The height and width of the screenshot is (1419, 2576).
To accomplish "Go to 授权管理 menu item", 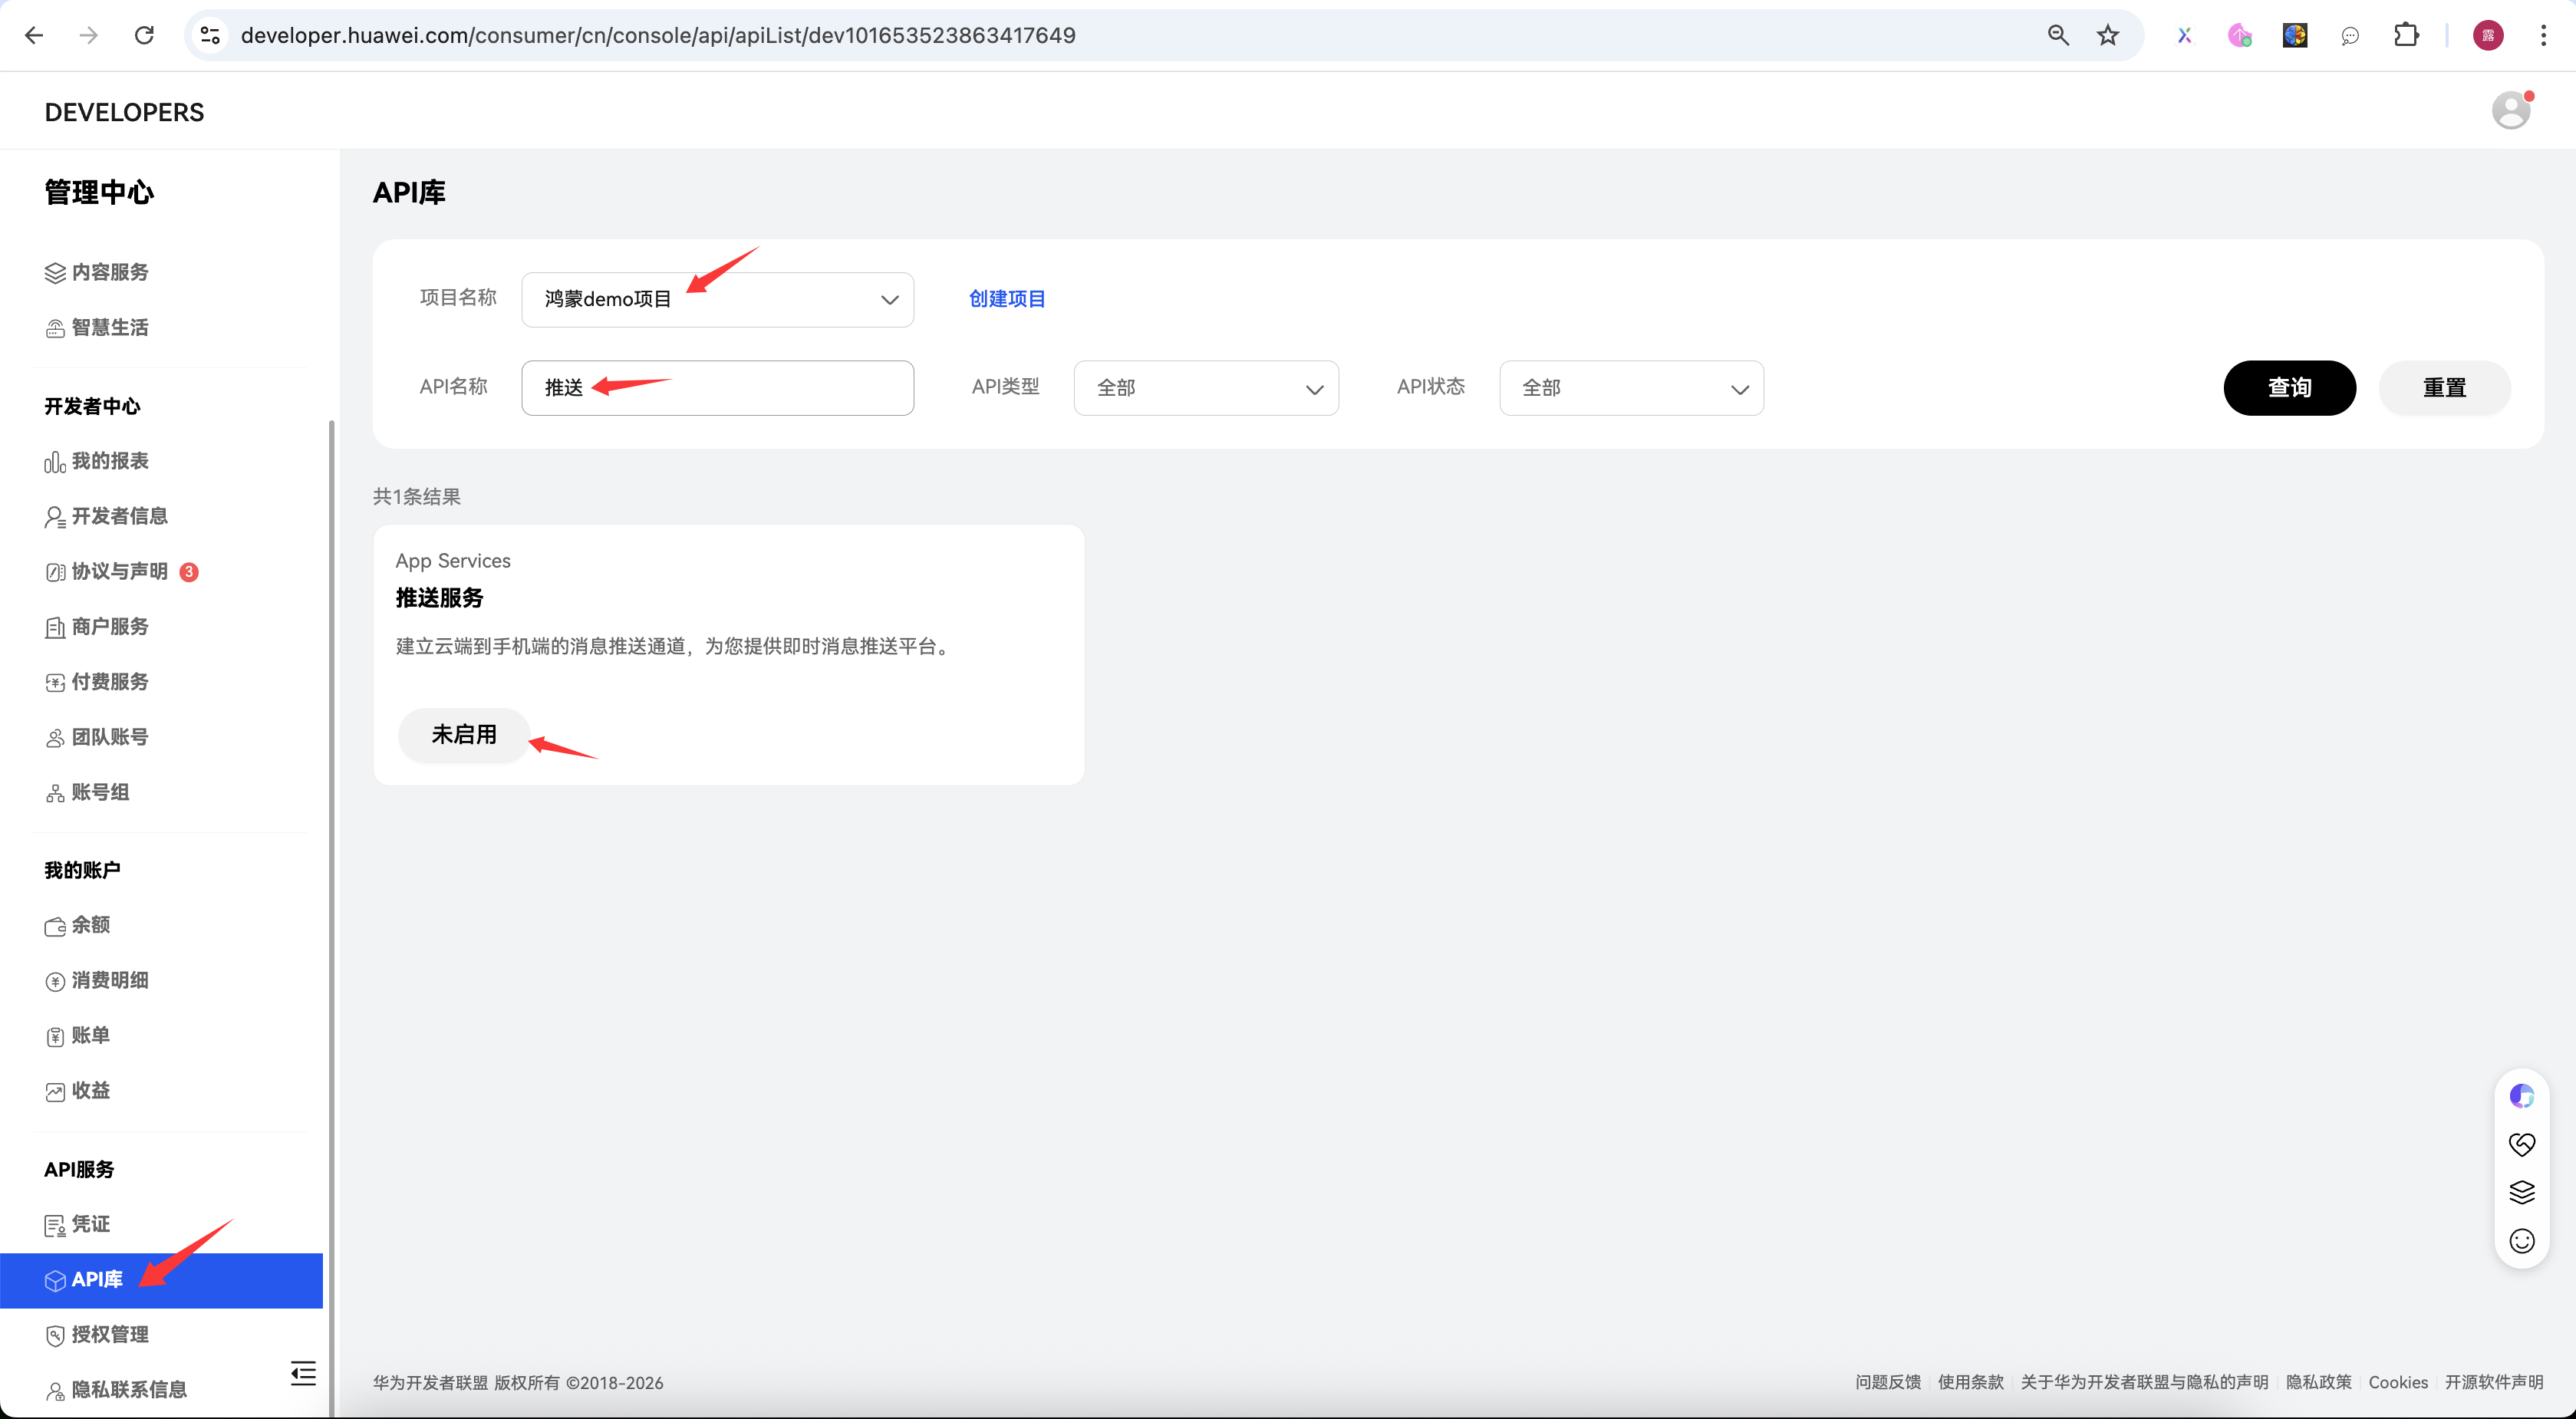I will (x=109, y=1334).
